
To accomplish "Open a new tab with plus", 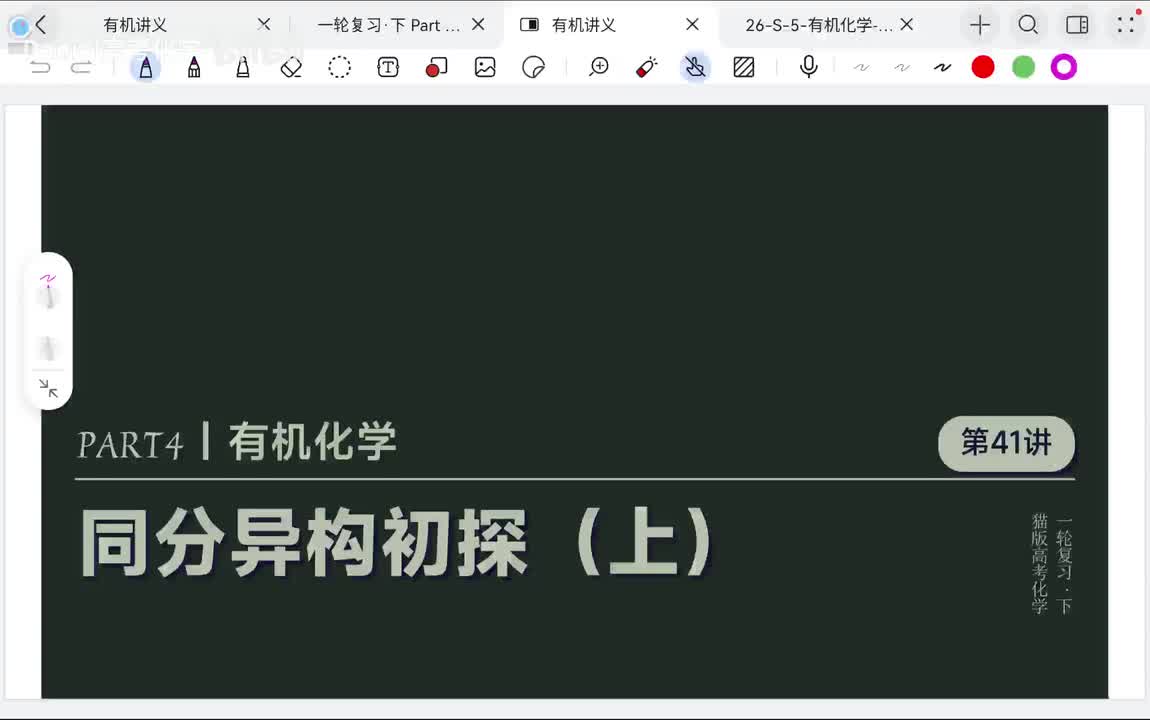I will pos(980,25).
